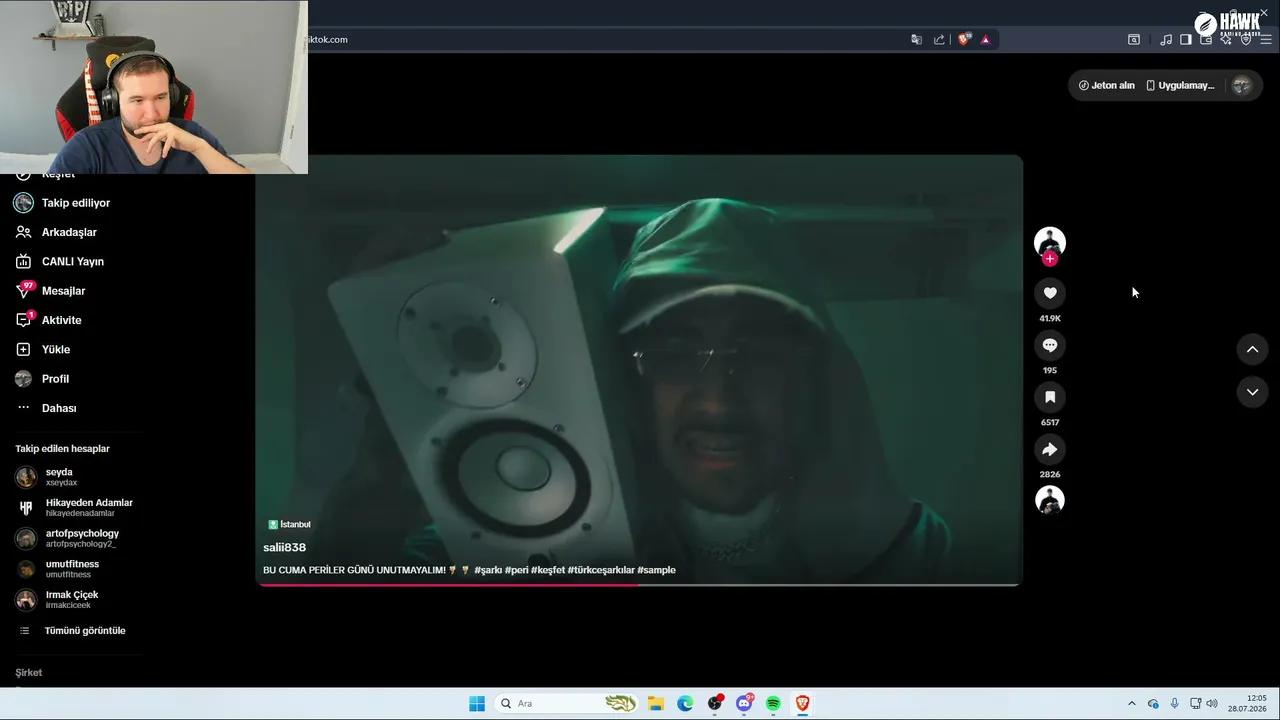Click the Aktivite icon with the notification badge
The image size is (1280, 720).
(x=24, y=320)
